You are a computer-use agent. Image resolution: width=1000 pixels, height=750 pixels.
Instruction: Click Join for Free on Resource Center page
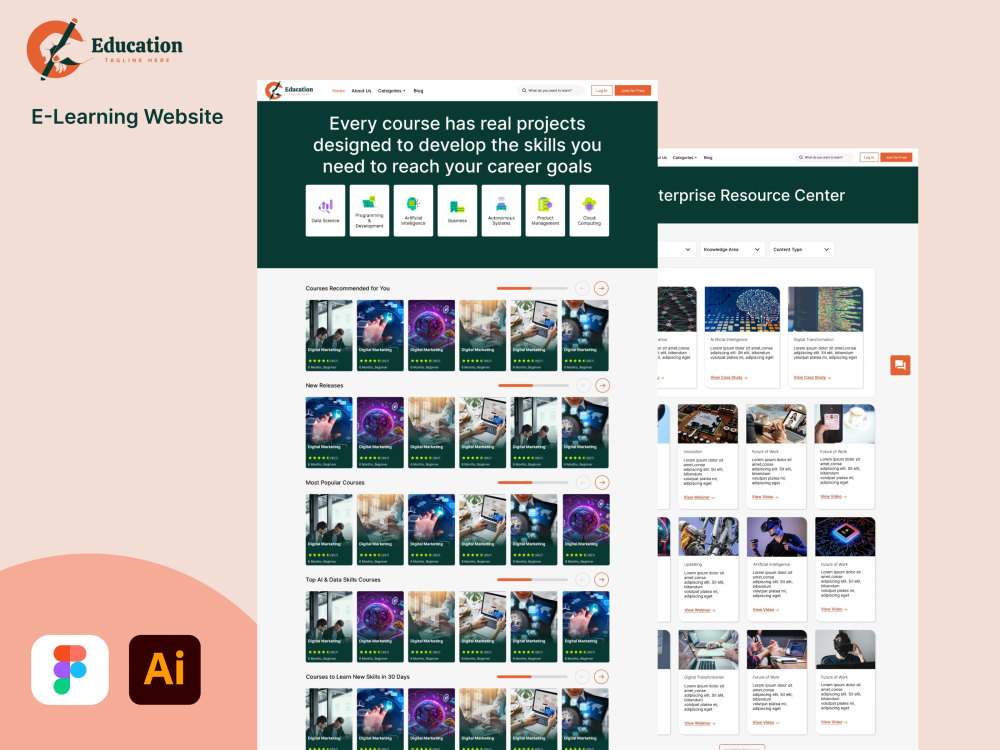click(x=896, y=157)
